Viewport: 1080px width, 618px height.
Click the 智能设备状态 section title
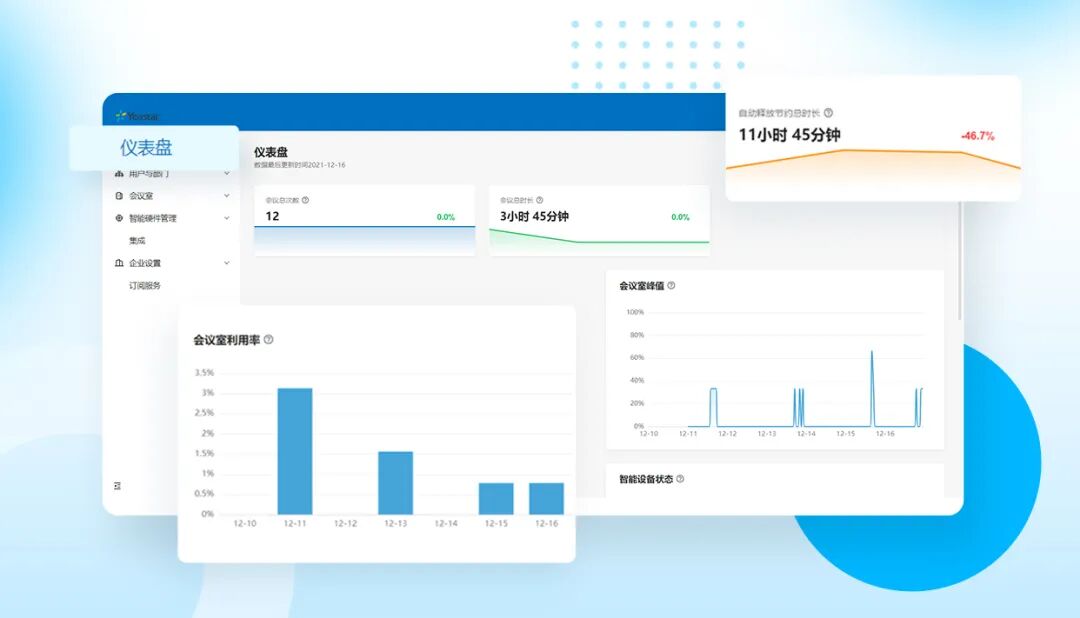(x=645, y=480)
